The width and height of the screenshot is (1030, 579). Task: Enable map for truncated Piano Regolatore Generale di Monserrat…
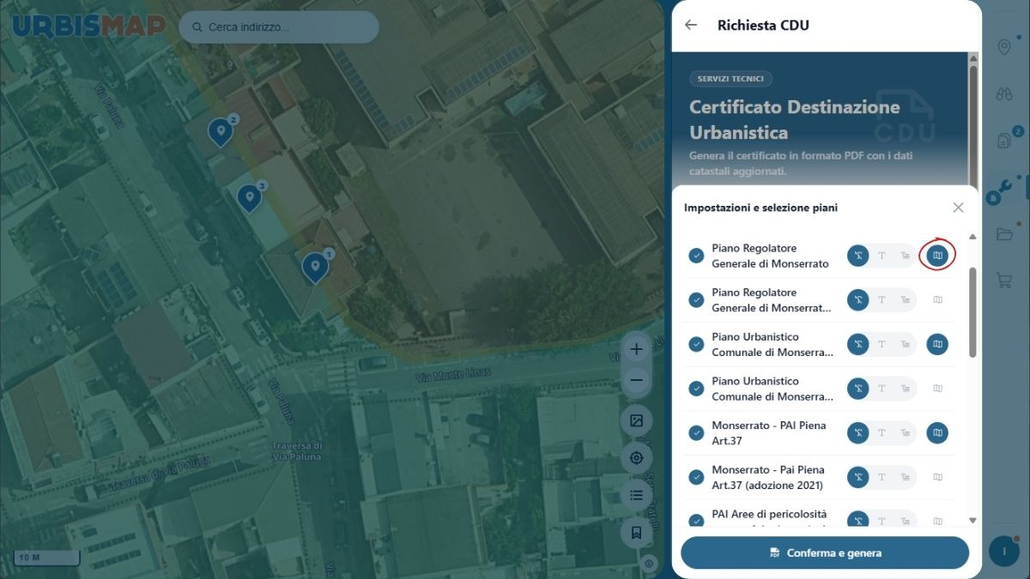[937, 300]
